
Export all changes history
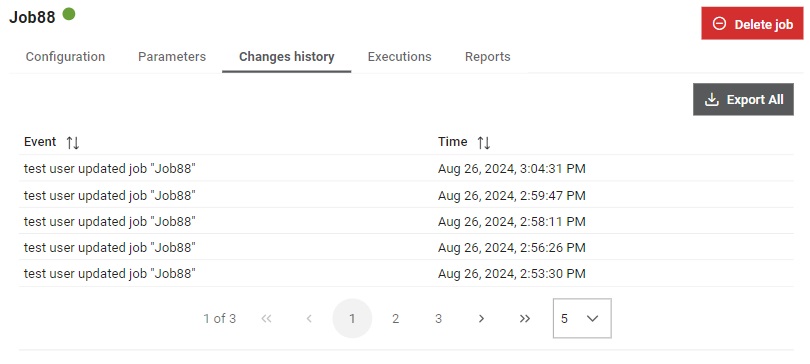tap(743, 99)
